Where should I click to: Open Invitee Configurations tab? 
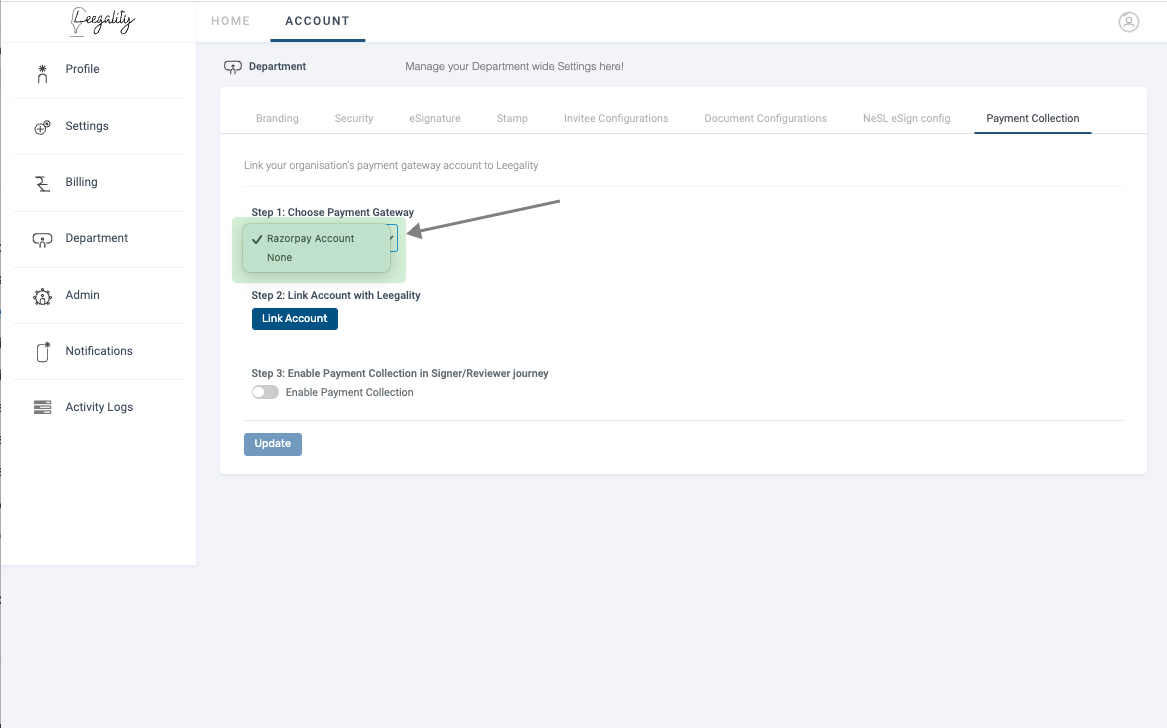616,118
